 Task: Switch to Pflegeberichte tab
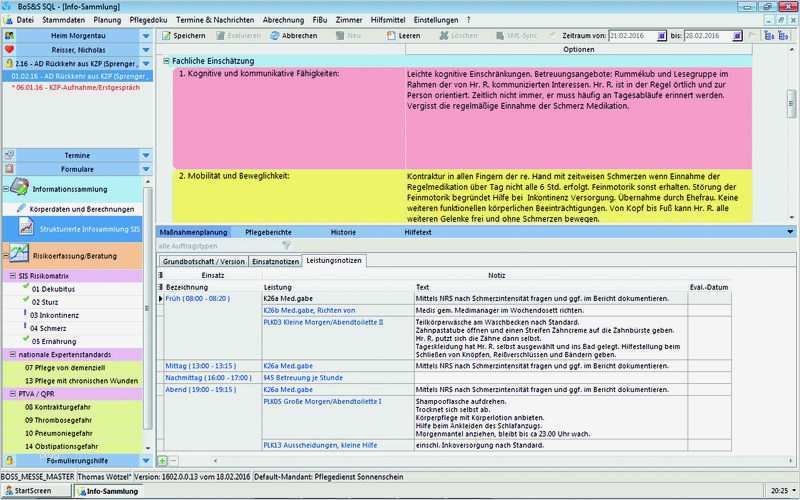268,232
